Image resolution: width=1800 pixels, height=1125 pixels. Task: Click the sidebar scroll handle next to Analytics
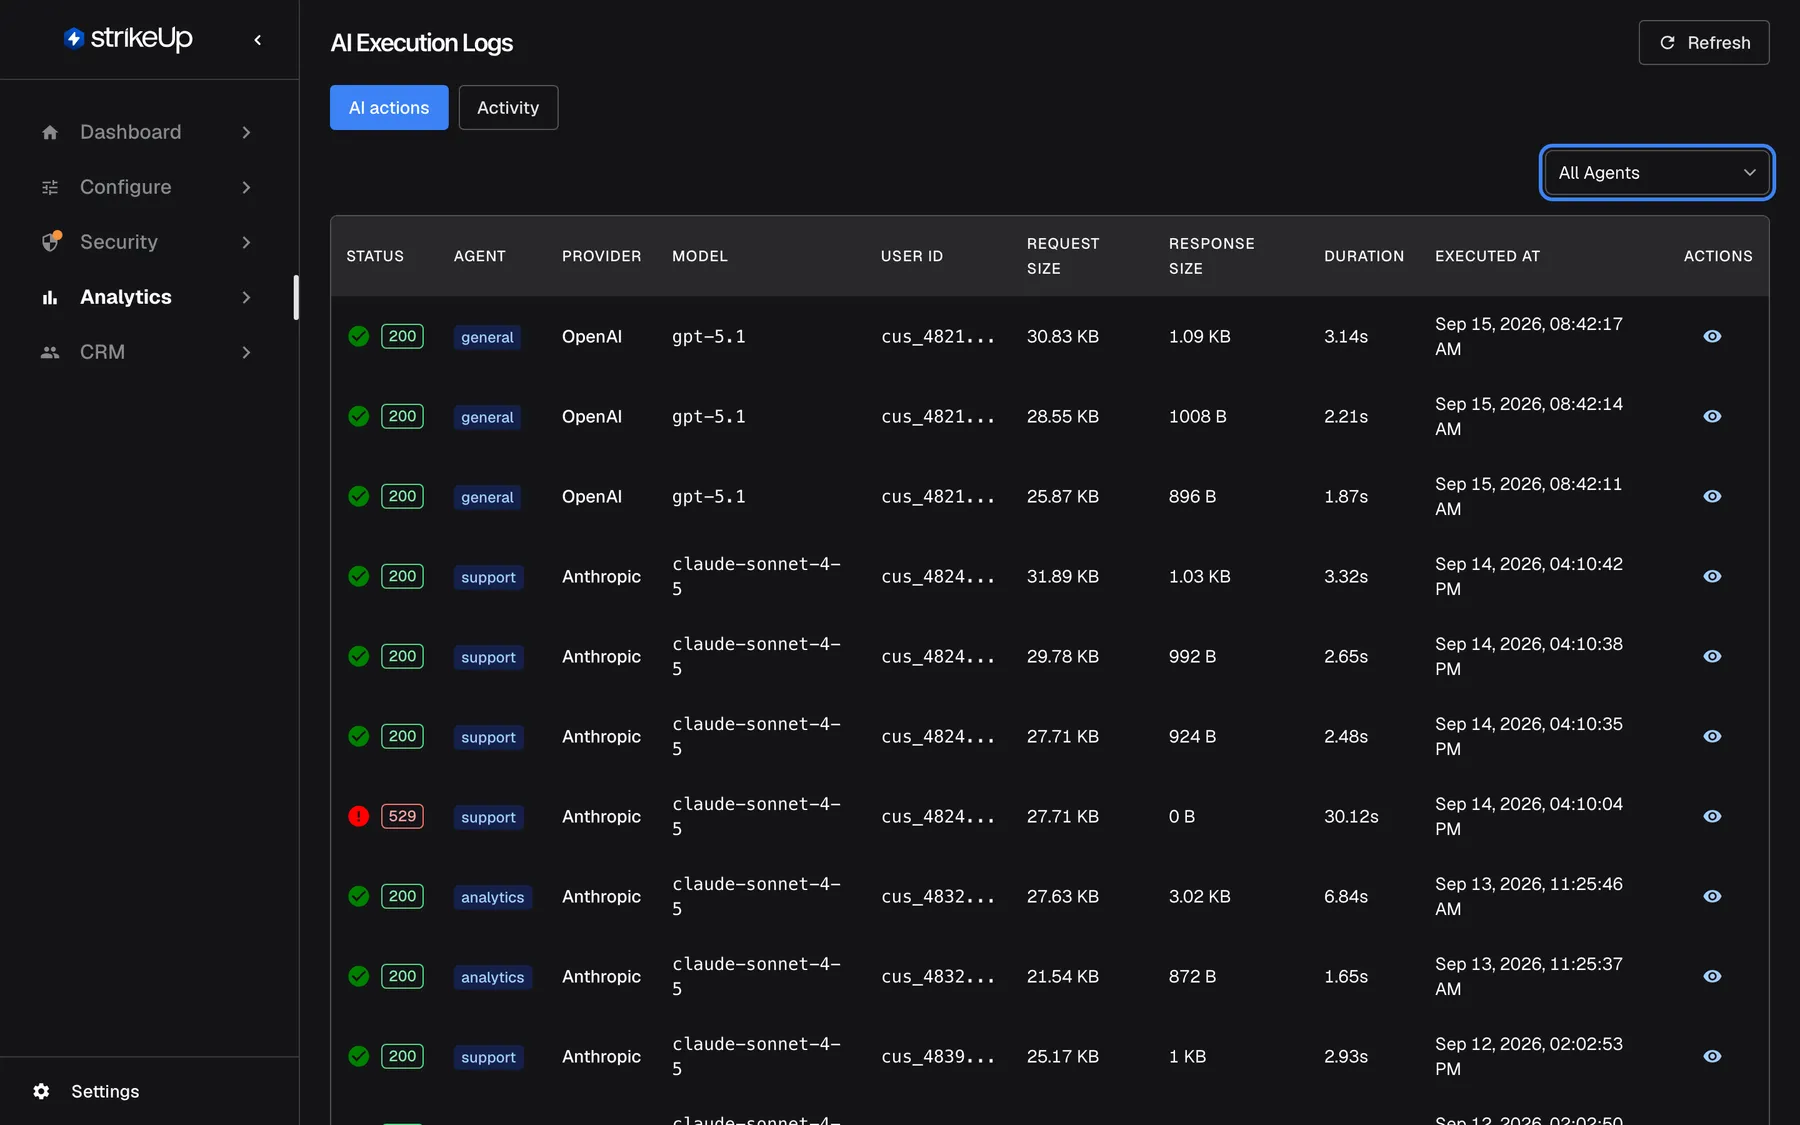296,297
